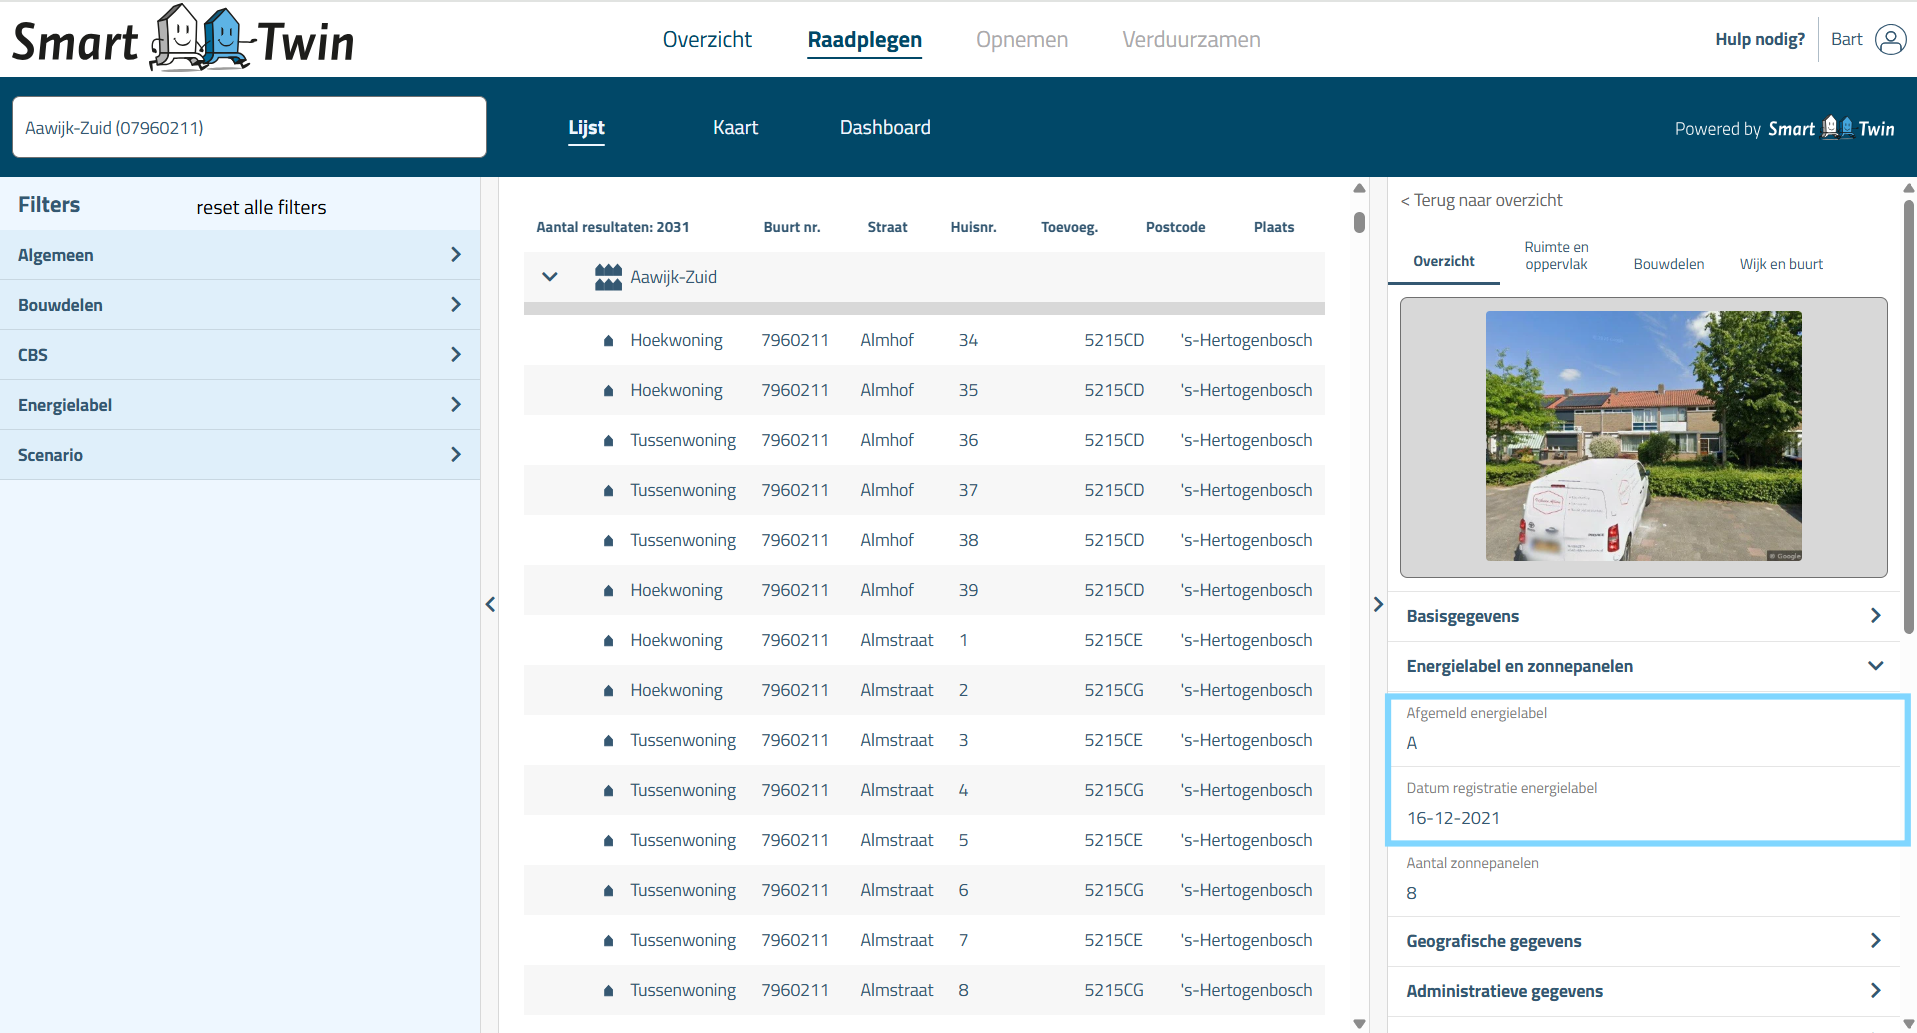Image resolution: width=1917 pixels, height=1033 pixels.
Task: Click house icon for Almstraat 1 row
Action: pos(608,641)
